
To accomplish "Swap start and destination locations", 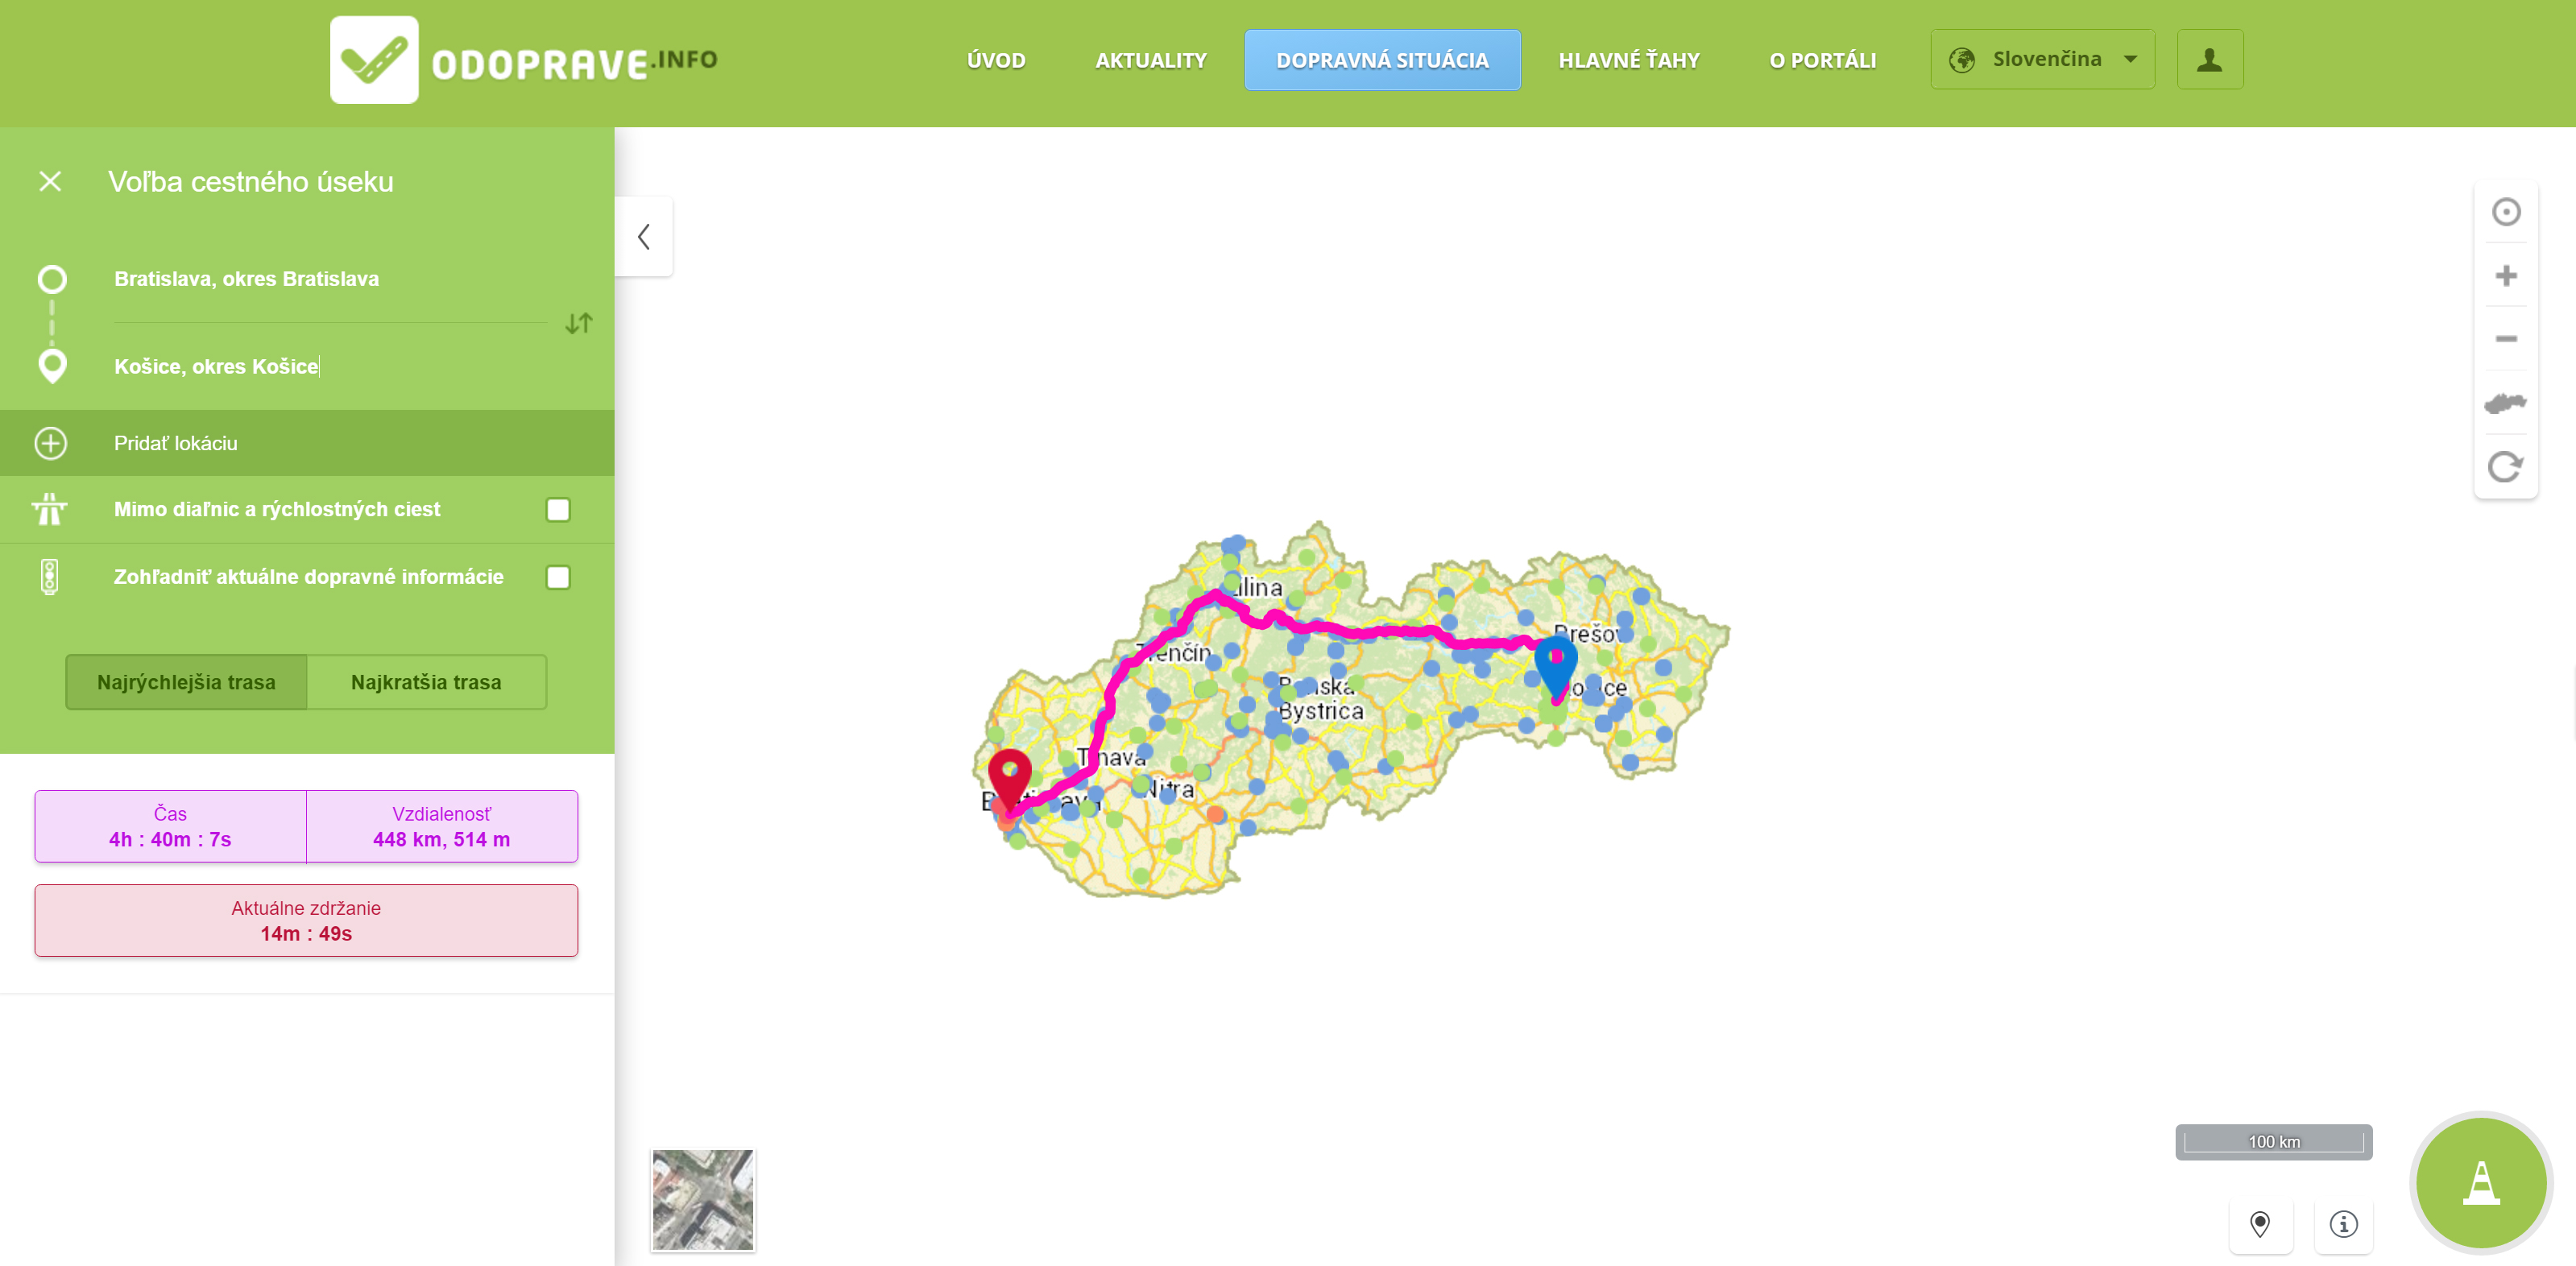I will click(x=578, y=323).
